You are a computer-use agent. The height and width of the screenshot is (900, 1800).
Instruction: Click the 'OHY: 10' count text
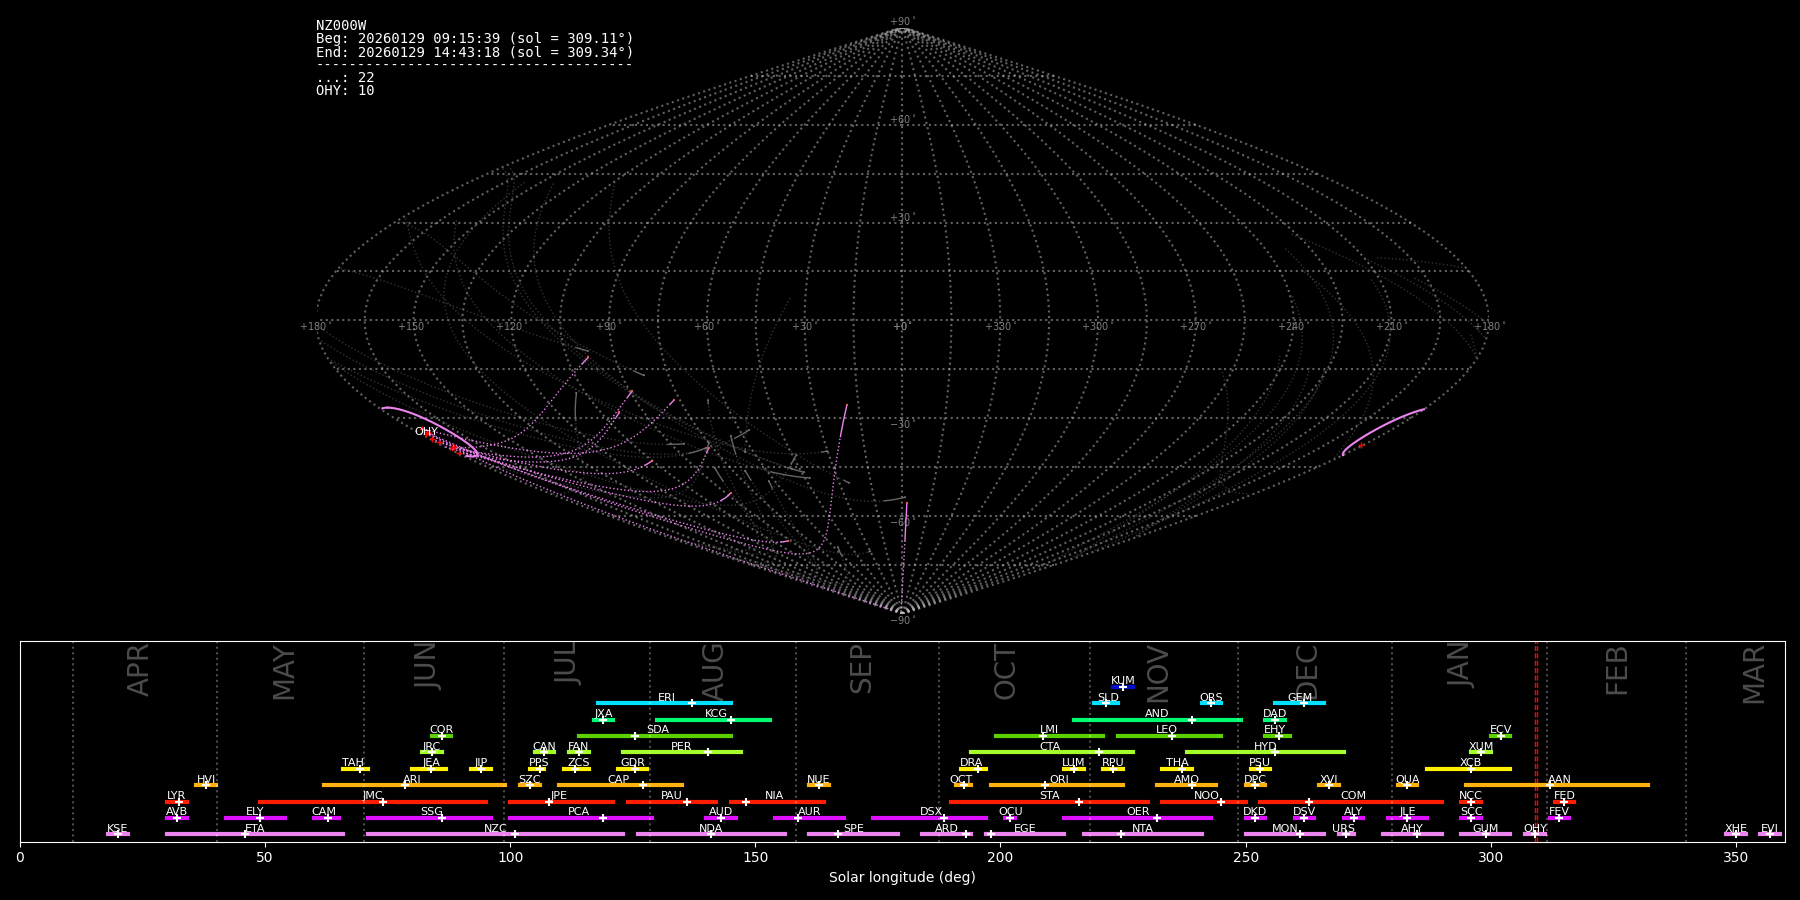click(x=345, y=91)
